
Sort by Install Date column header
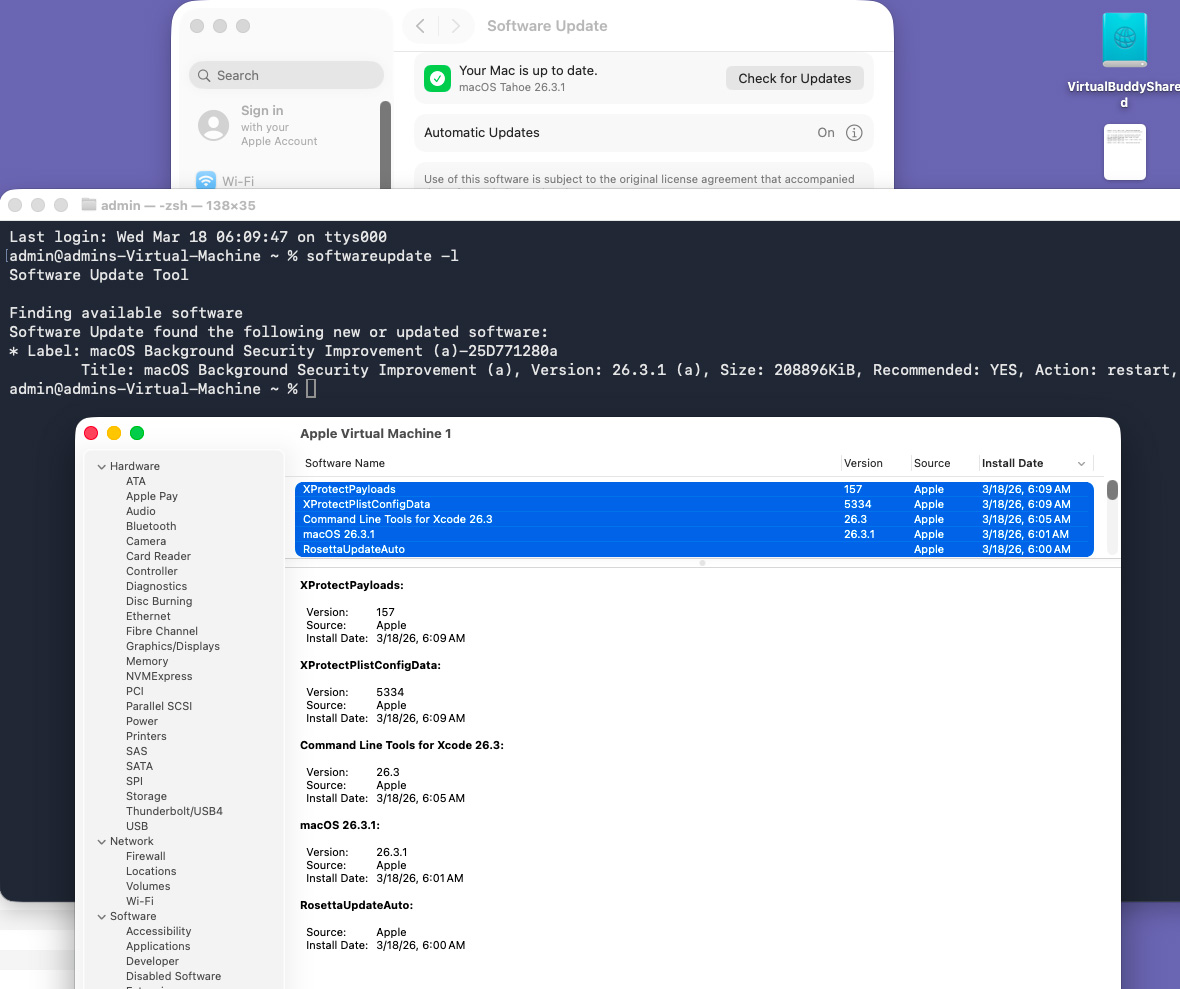[x=1012, y=464]
